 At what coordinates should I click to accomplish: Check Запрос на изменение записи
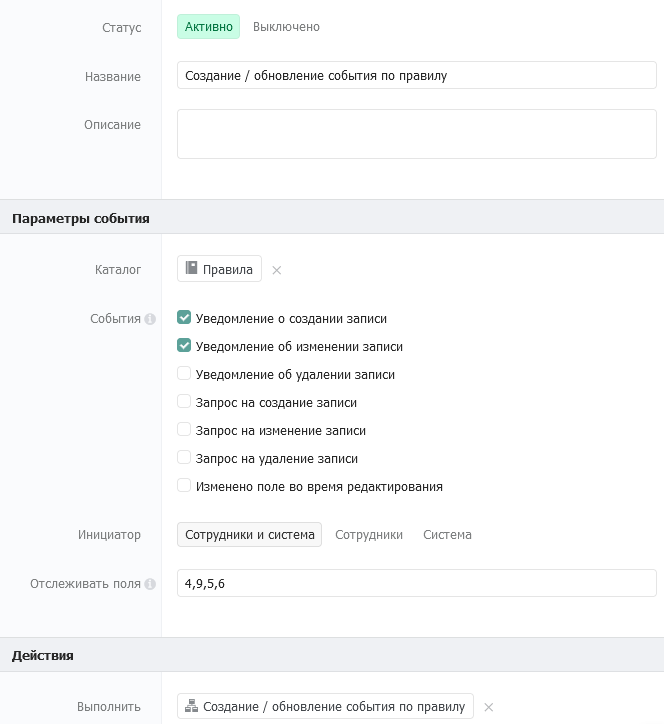(x=184, y=430)
